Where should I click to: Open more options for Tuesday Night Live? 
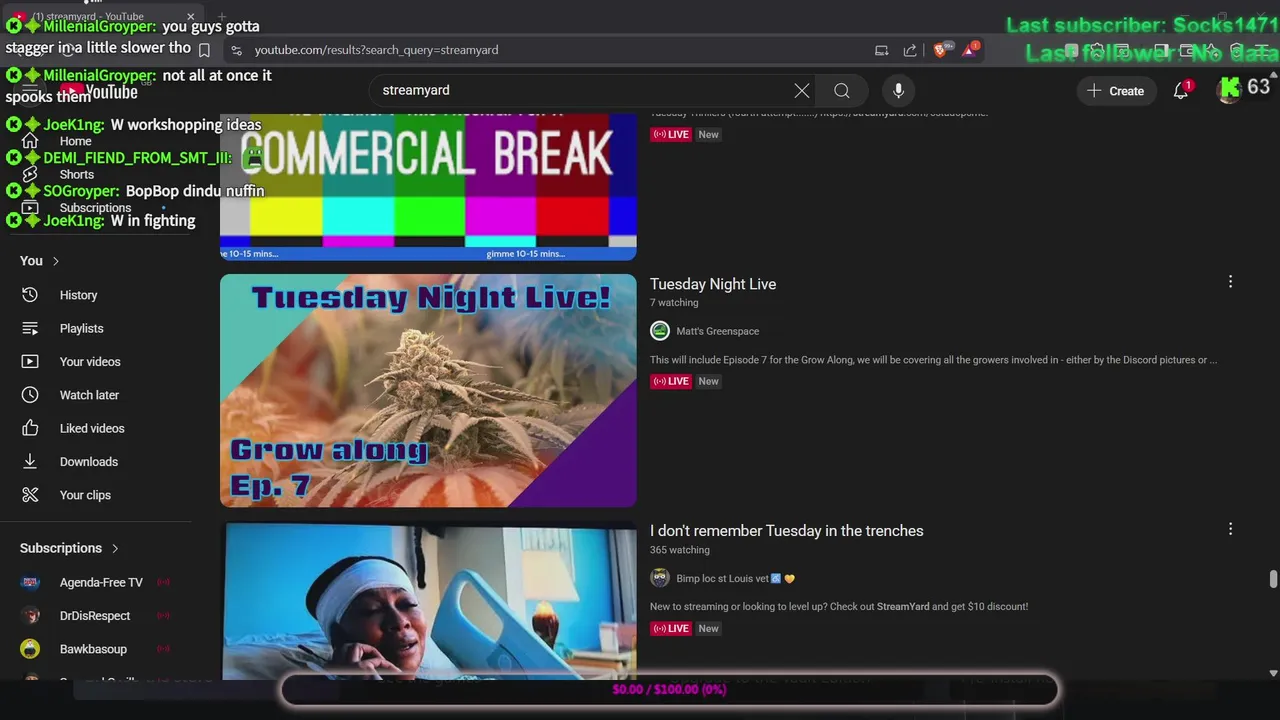tap(1230, 282)
